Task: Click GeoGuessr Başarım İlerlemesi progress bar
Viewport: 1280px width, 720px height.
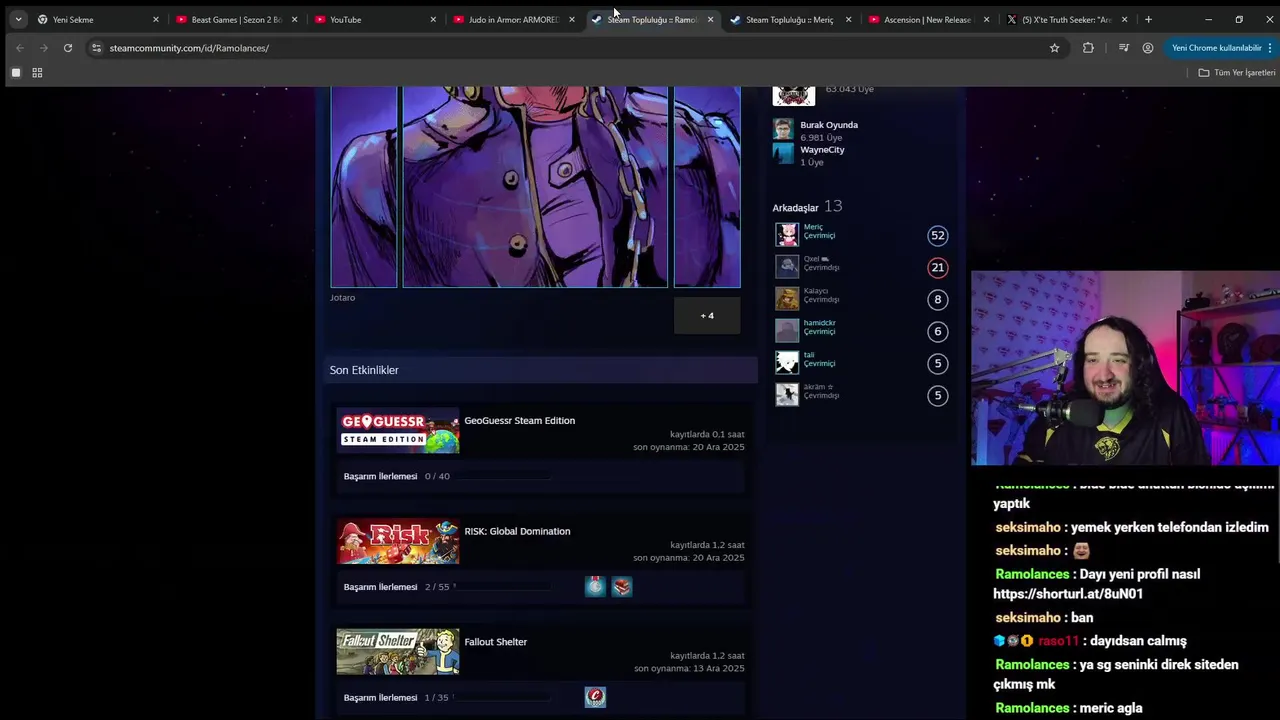Action: click(503, 477)
